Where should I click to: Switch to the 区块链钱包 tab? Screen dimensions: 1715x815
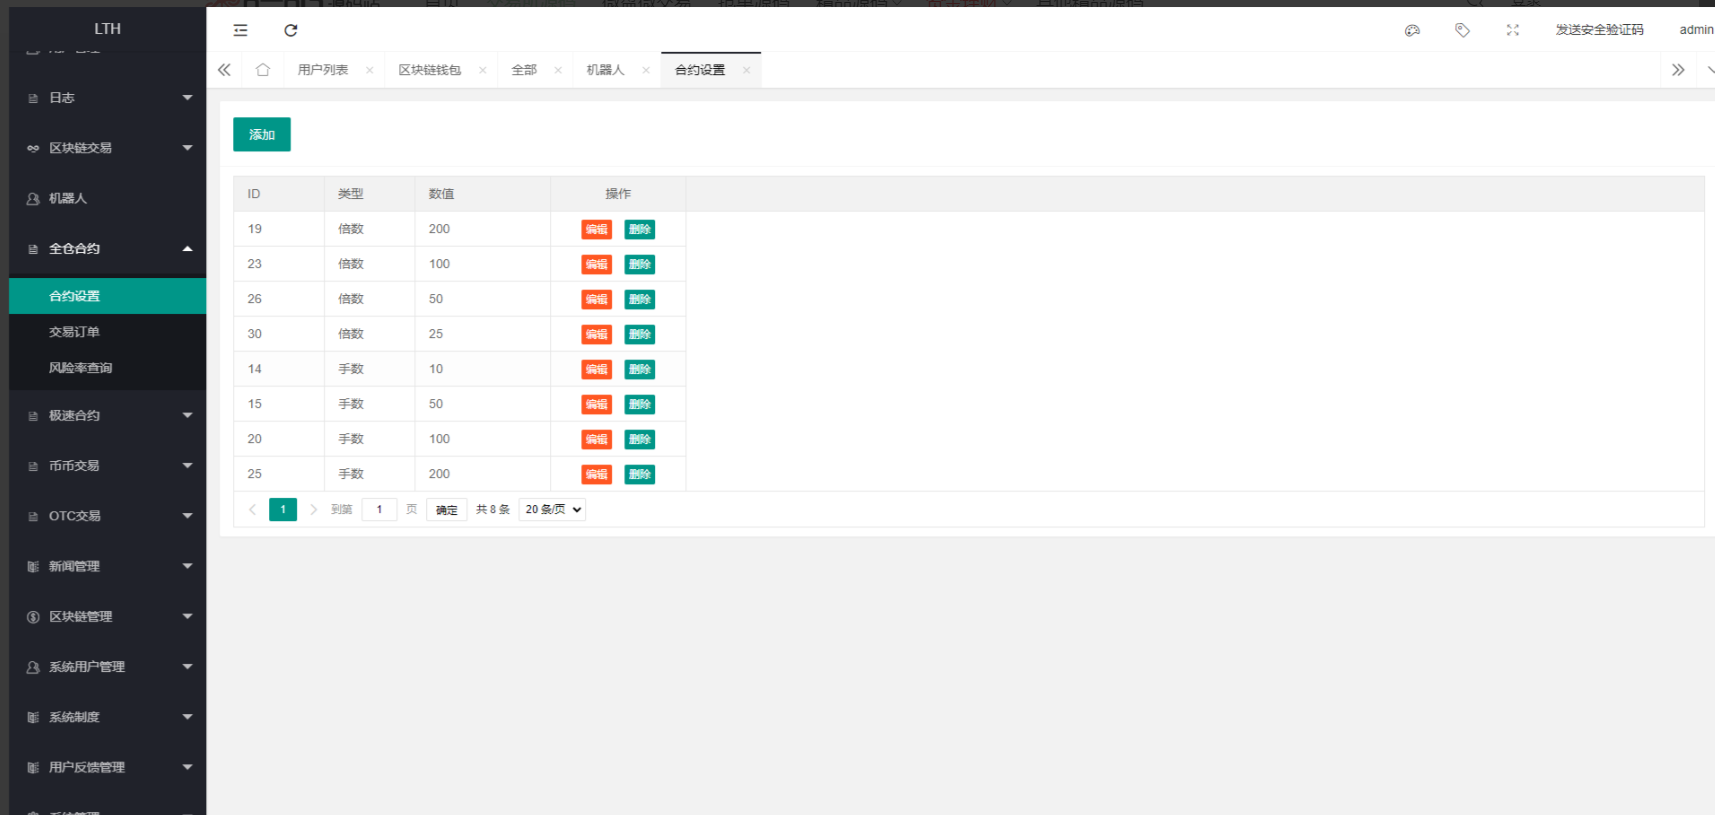[x=429, y=70]
